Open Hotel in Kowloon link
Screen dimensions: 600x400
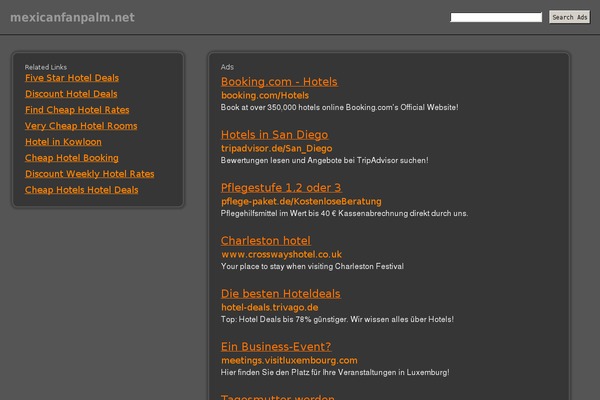coord(64,142)
